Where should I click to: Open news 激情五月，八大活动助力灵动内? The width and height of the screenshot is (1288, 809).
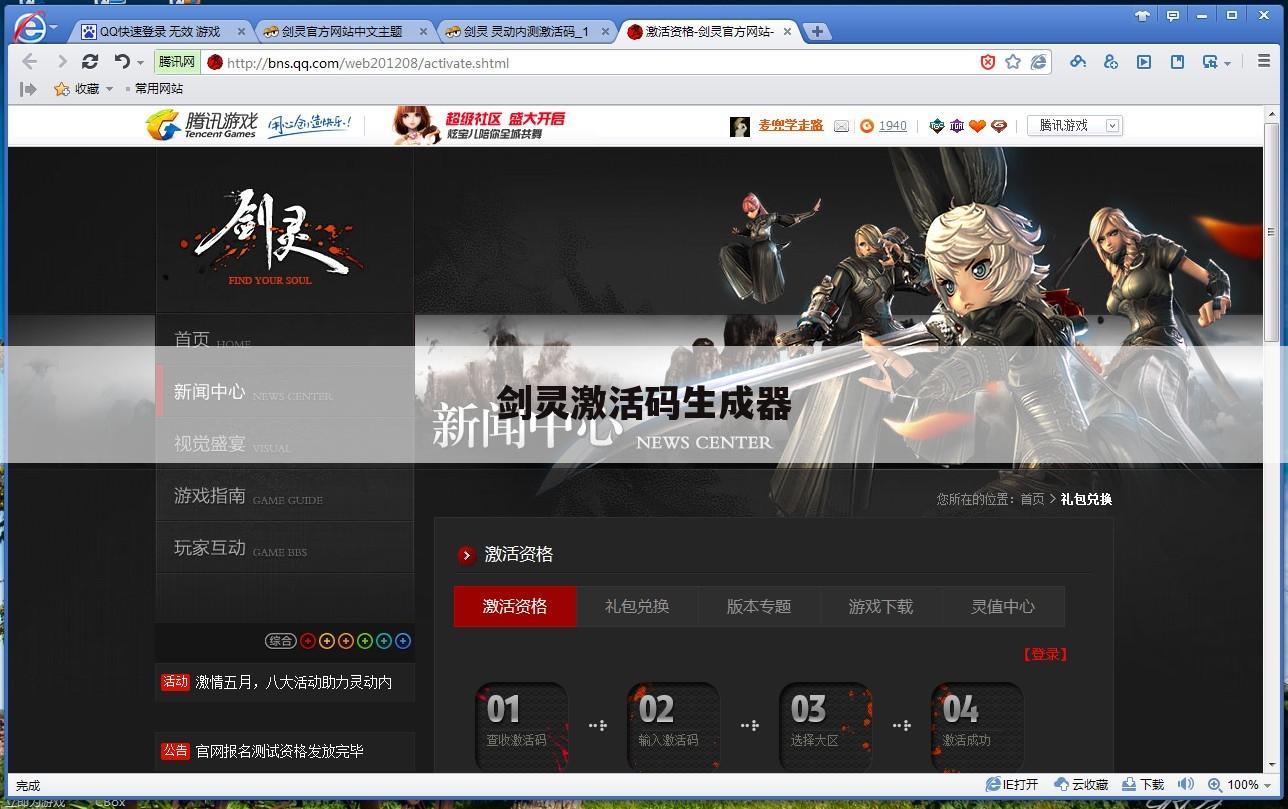tap(293, 682)
